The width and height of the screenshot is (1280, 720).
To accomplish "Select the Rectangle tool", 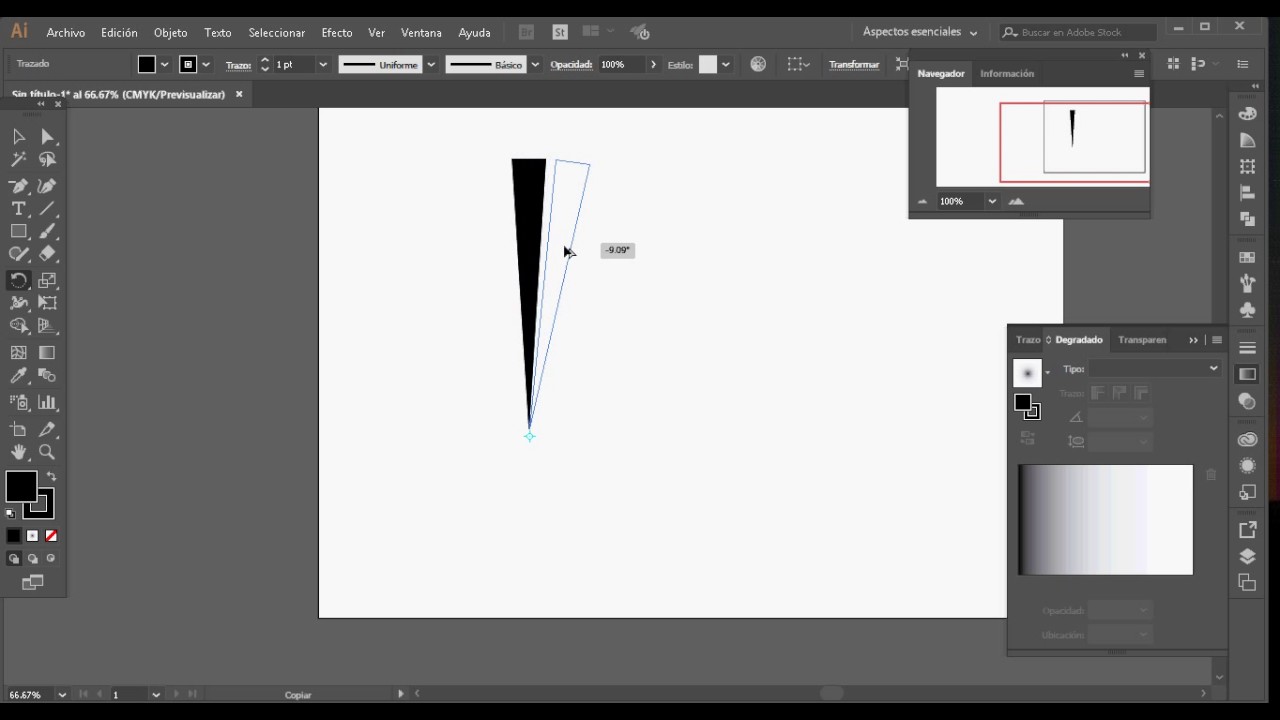I will pyautogui.click(x=19, y=232).
